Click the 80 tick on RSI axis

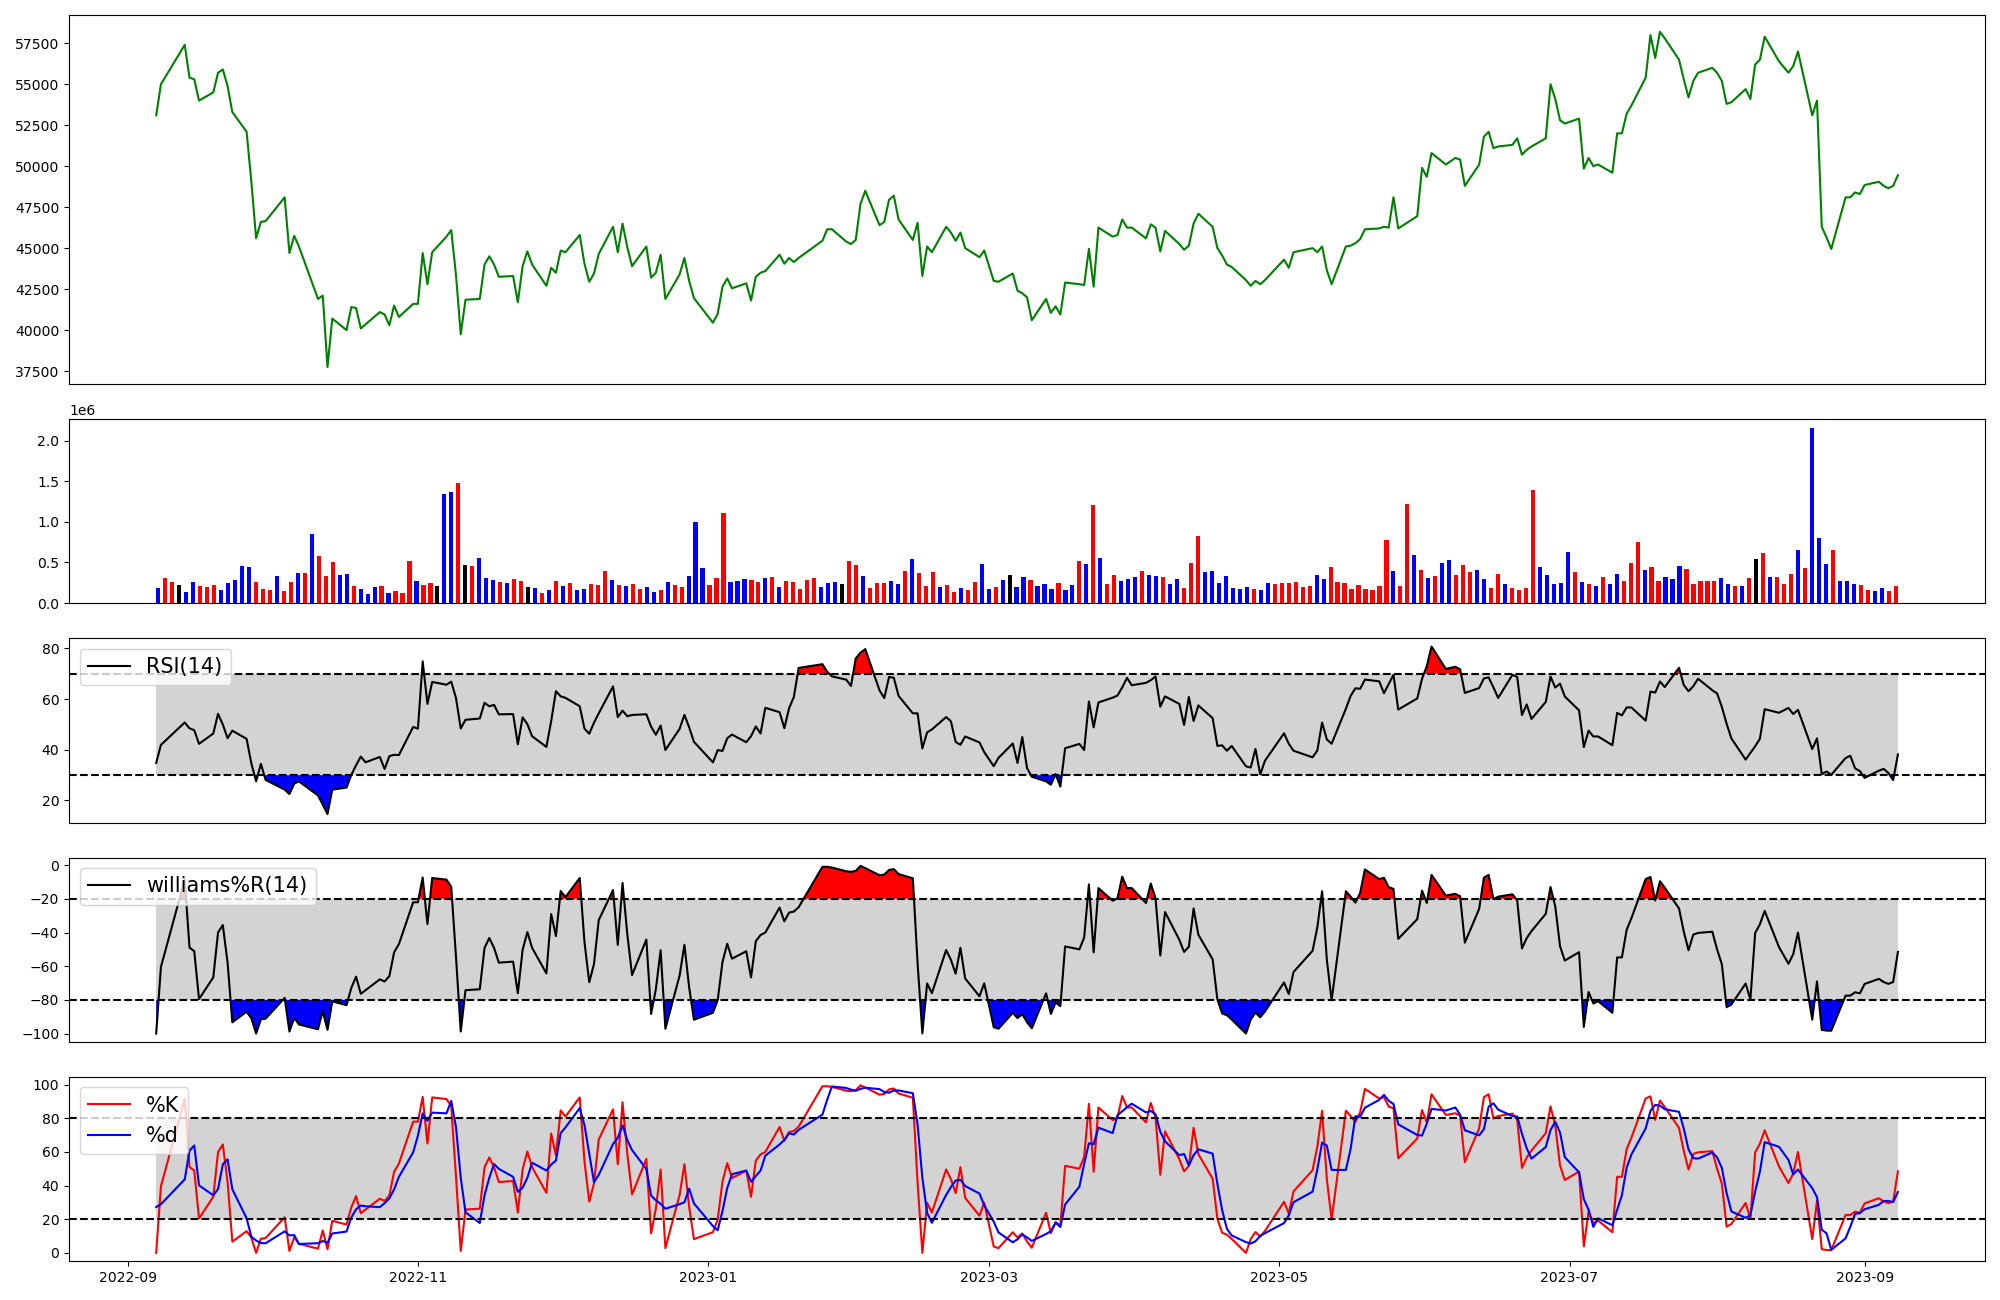[51, 650]
